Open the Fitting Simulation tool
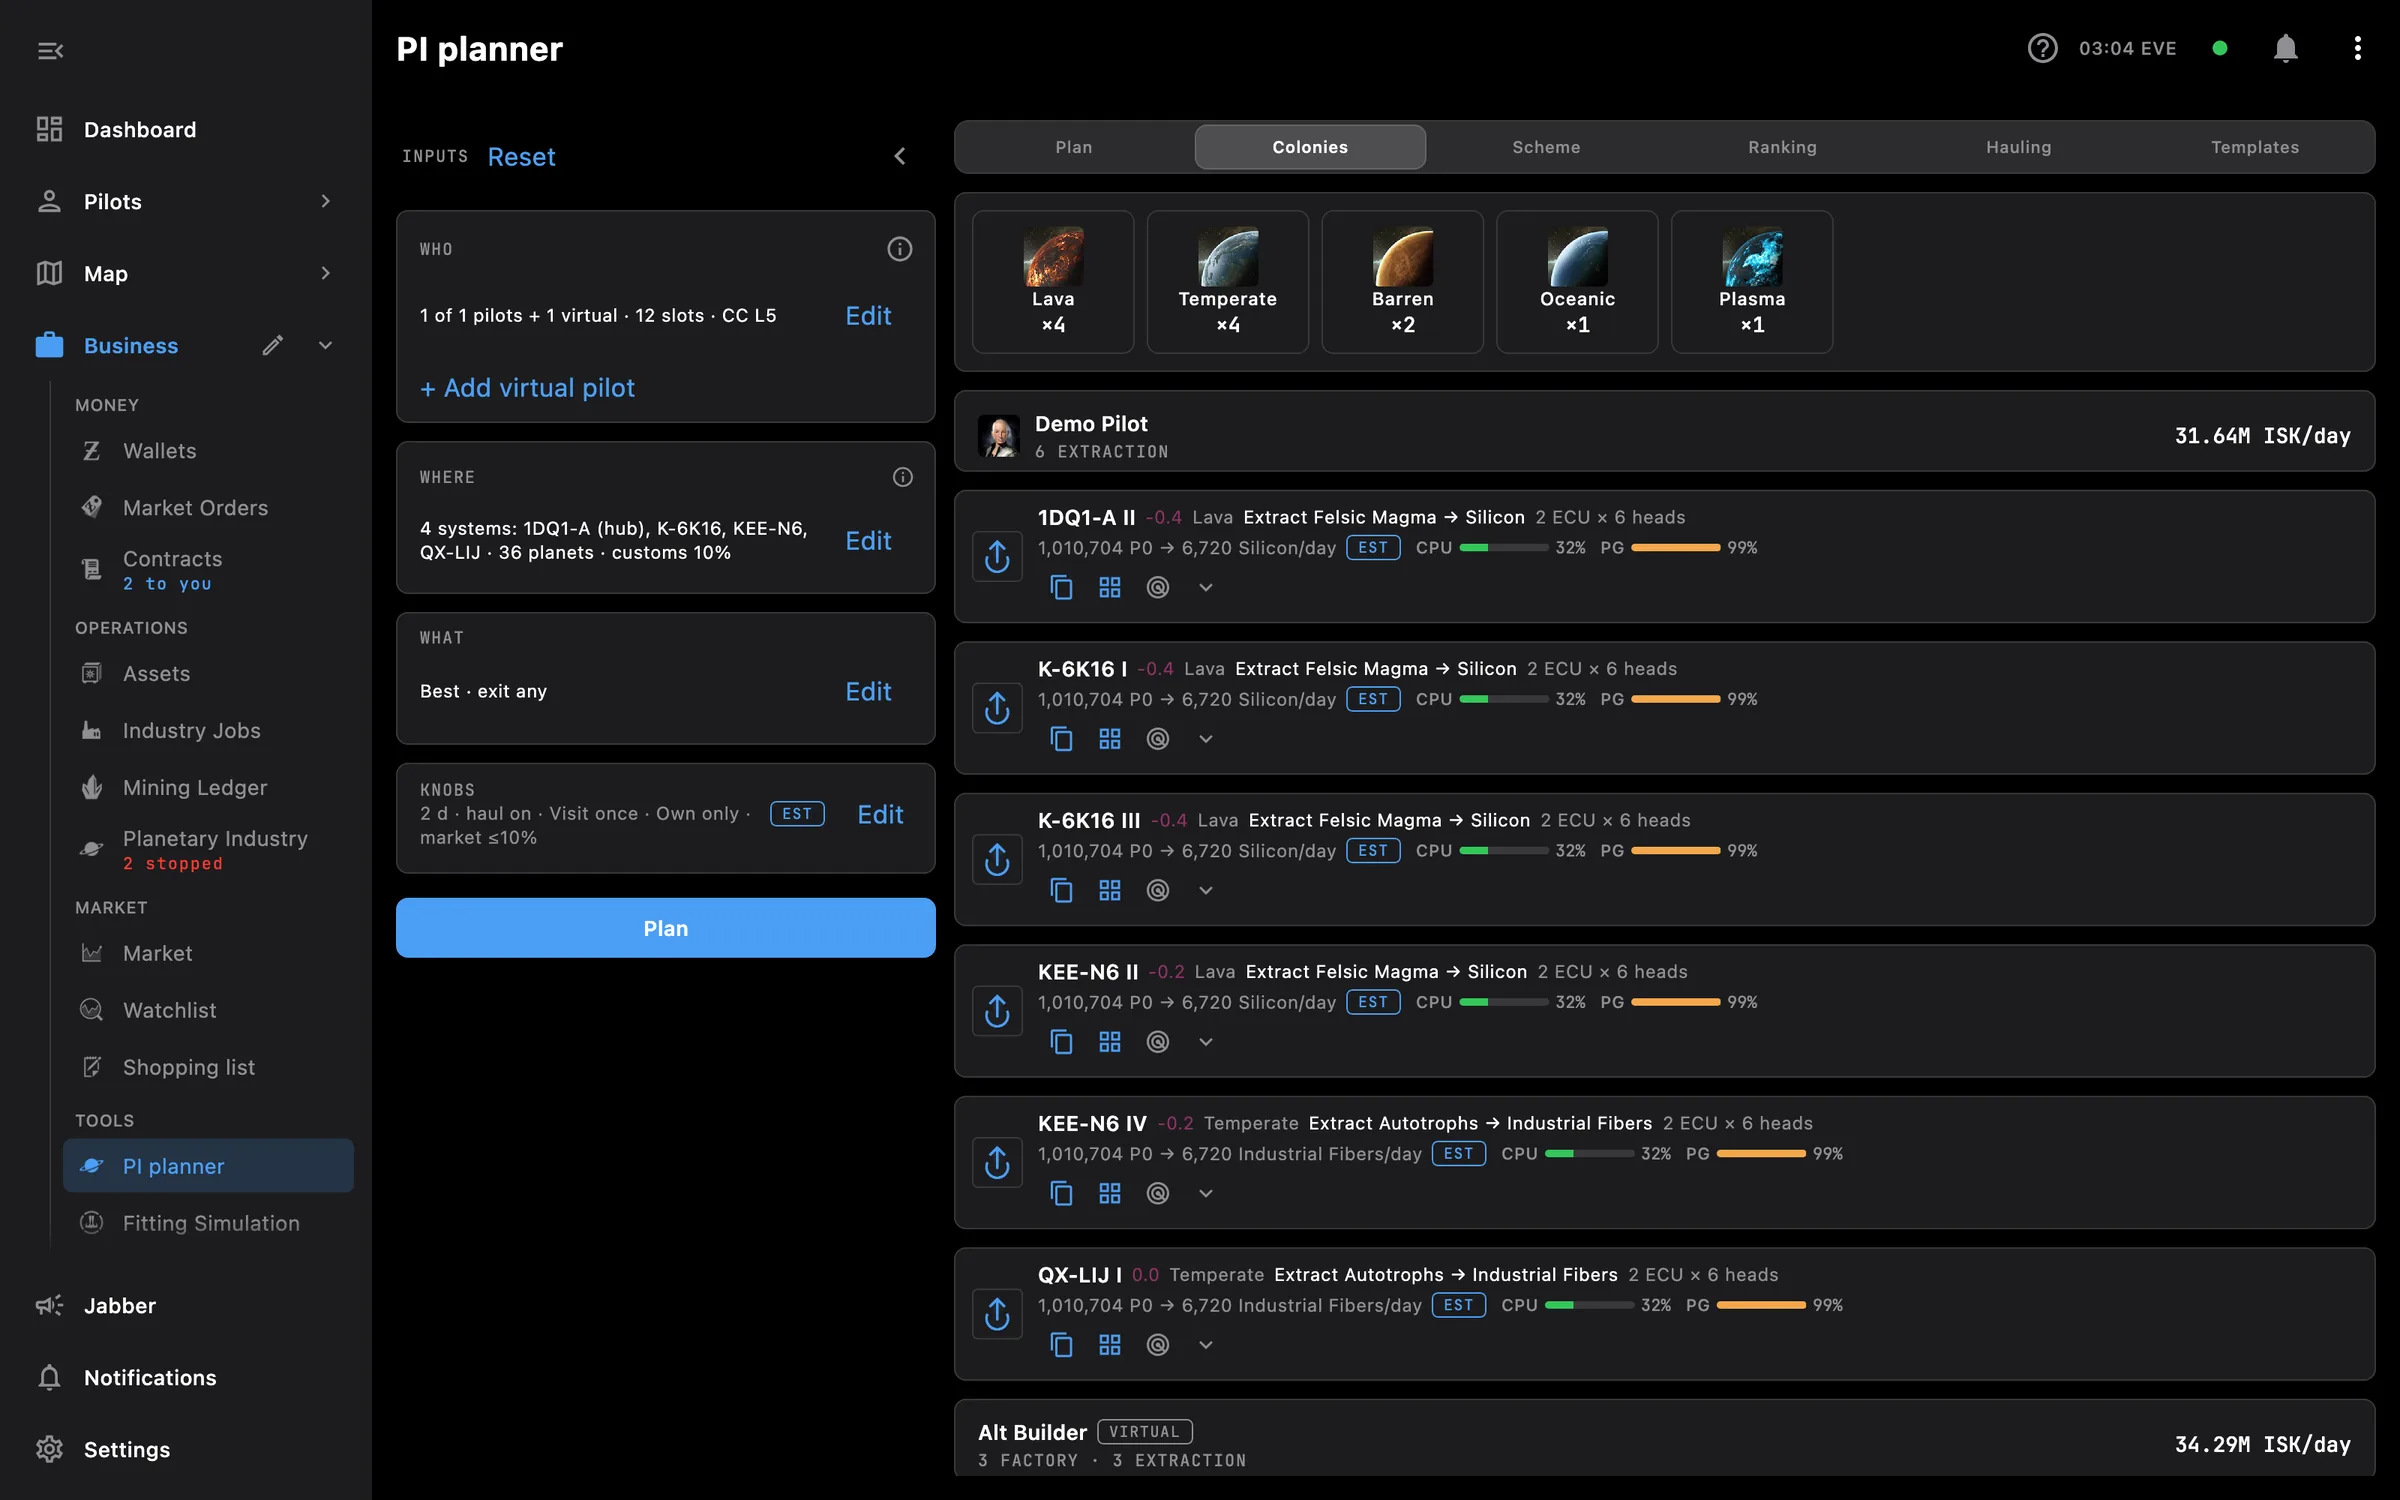 208,1223
